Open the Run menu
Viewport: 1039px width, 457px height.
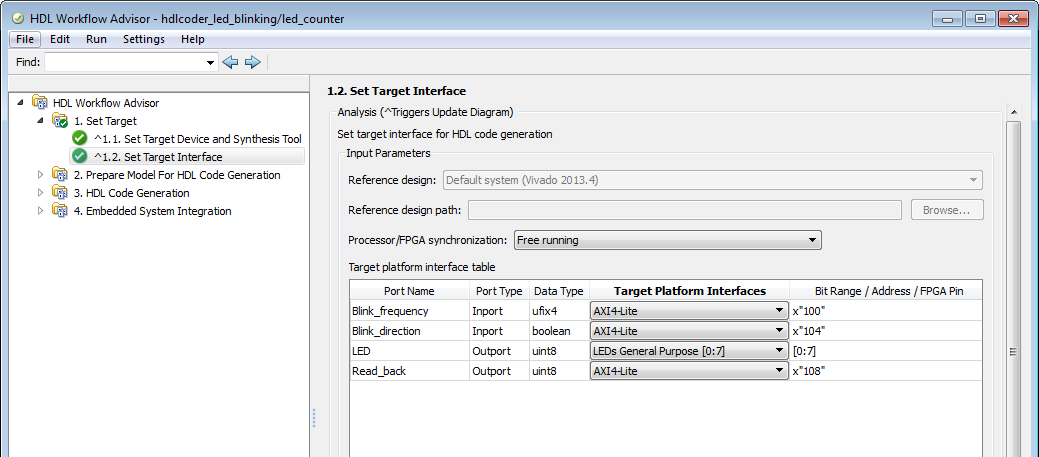pos(96,39)
